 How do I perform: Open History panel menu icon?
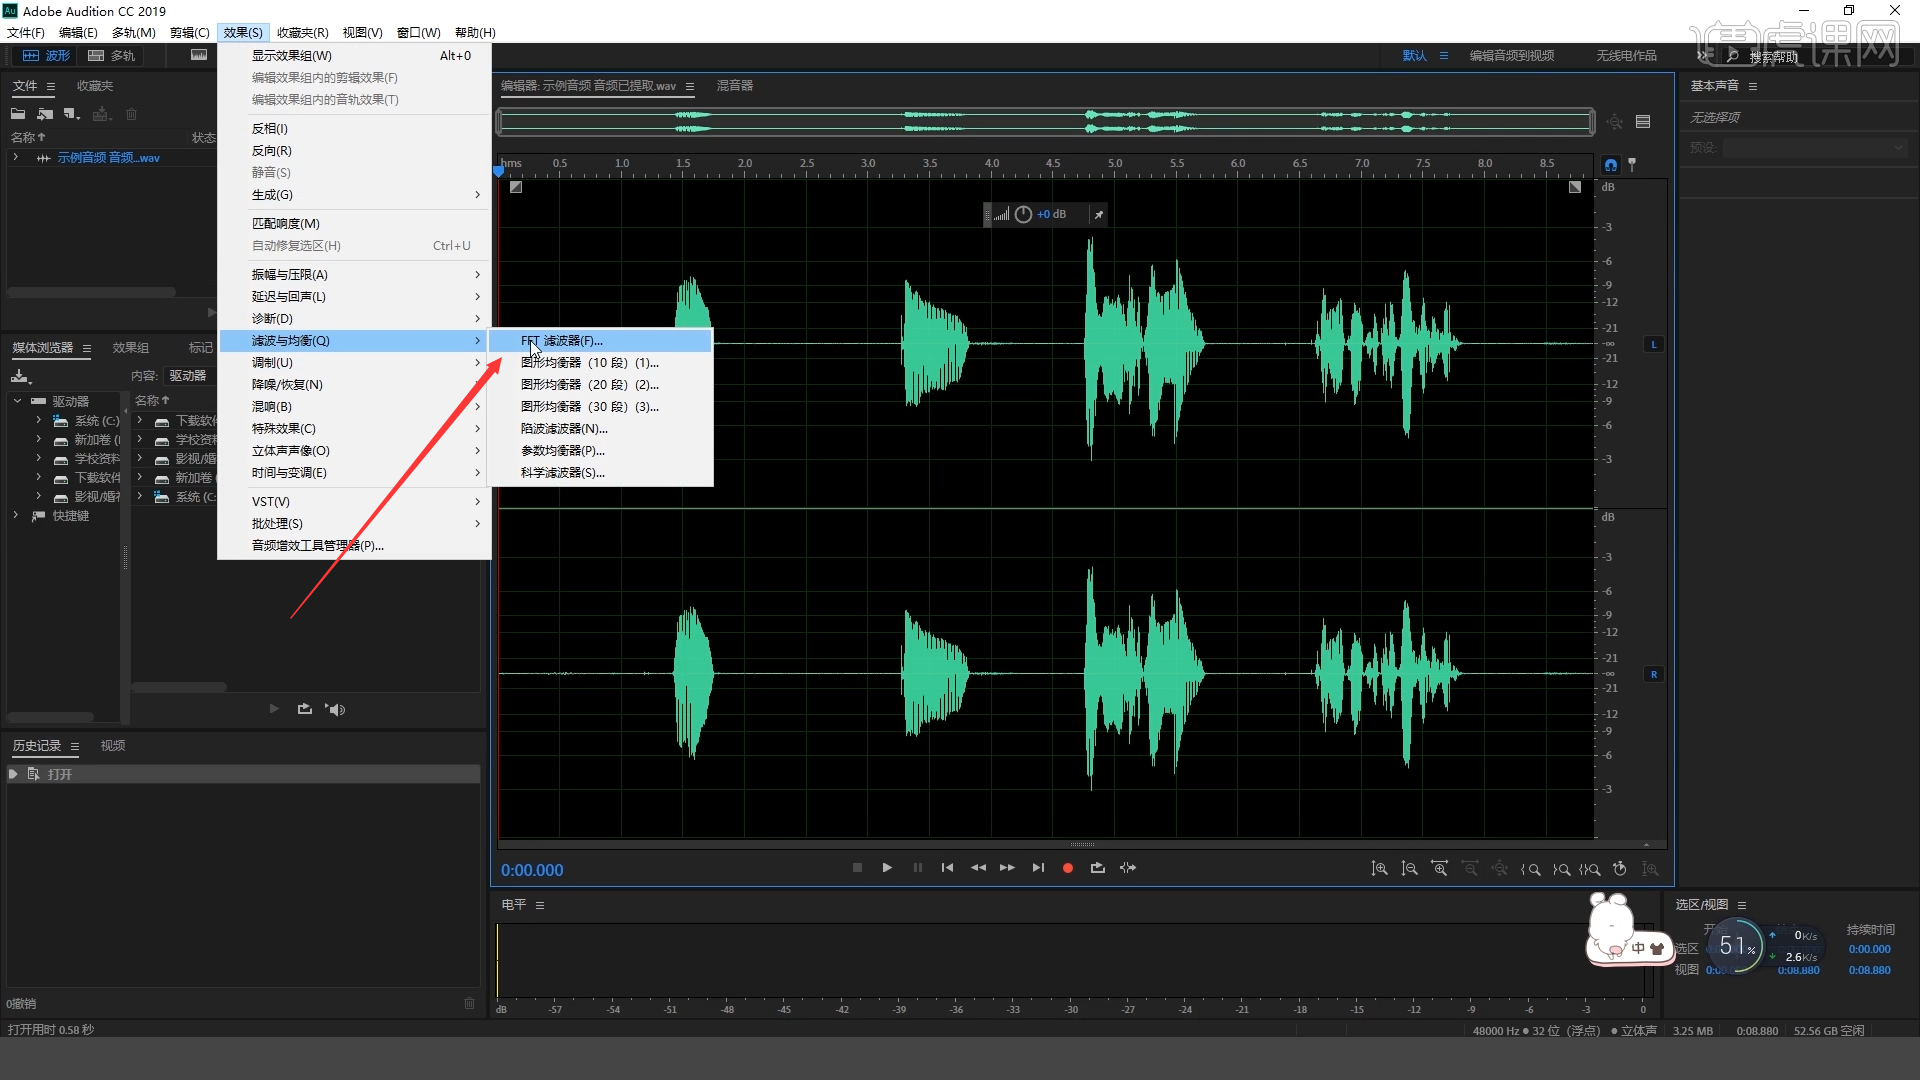pyautogui.click(x=75, y=746)
